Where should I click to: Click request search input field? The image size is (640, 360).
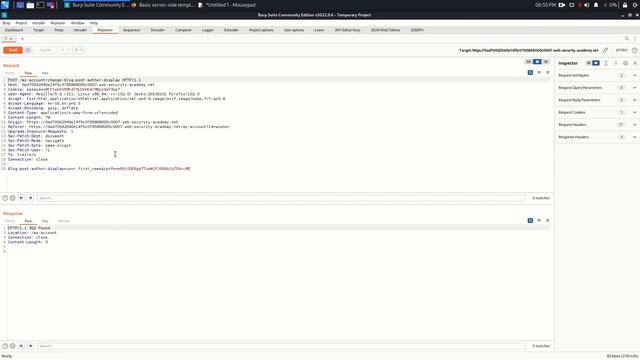281,198
